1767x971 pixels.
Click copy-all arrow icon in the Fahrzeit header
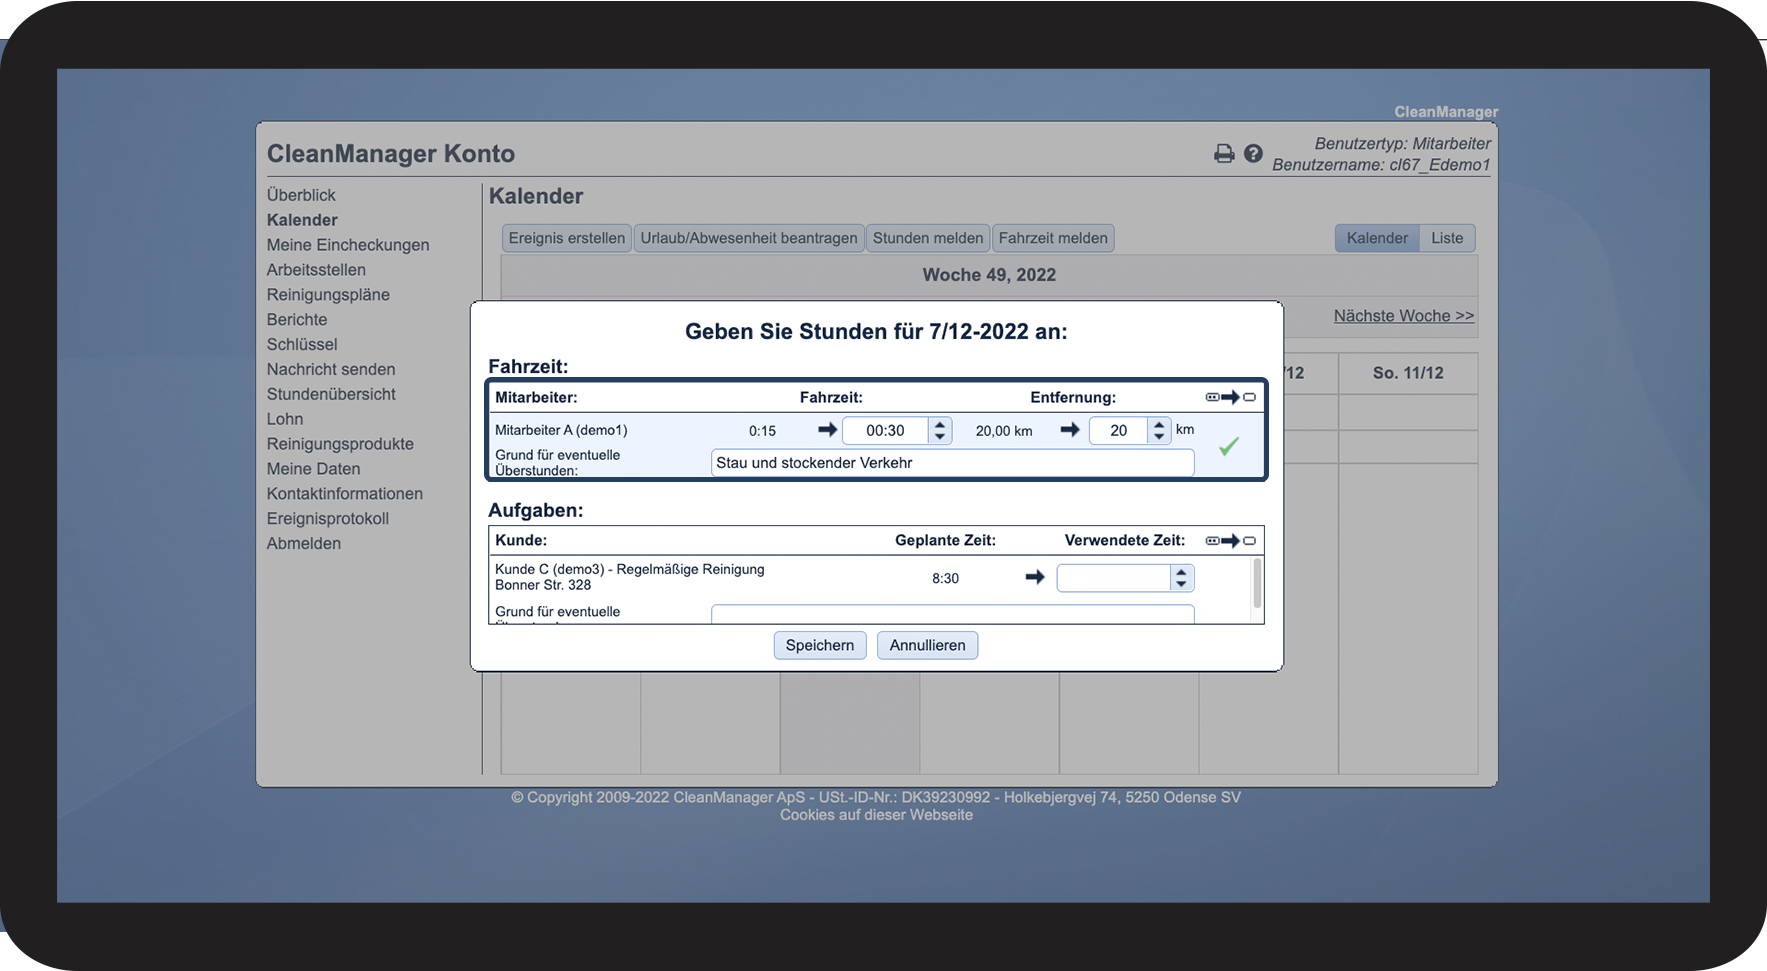point(1230,397)
